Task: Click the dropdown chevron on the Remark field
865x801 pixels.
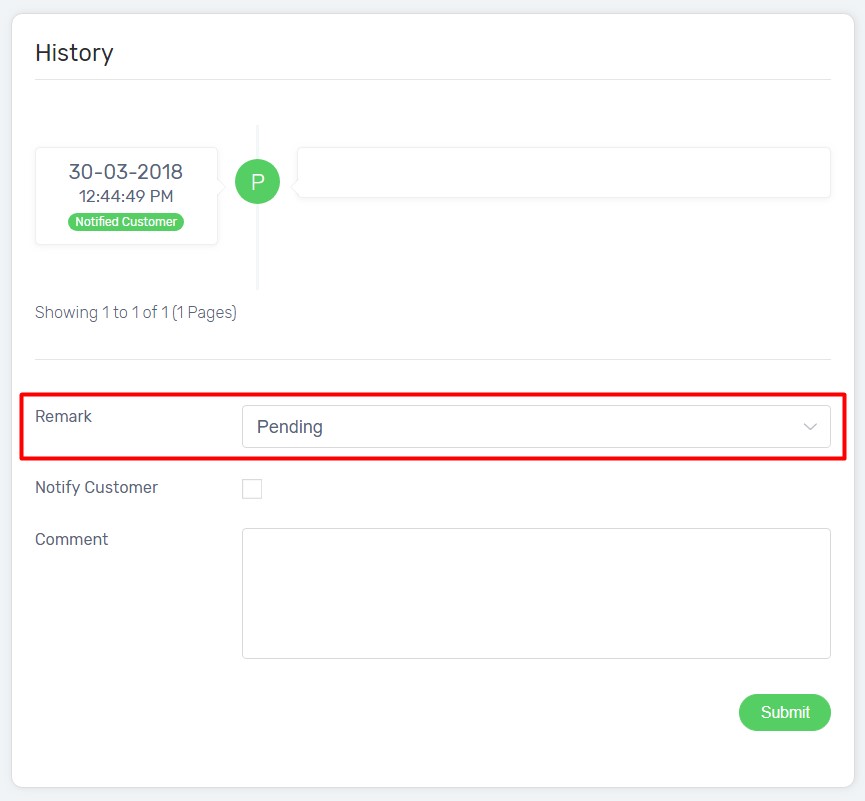Action: point(810,426)
